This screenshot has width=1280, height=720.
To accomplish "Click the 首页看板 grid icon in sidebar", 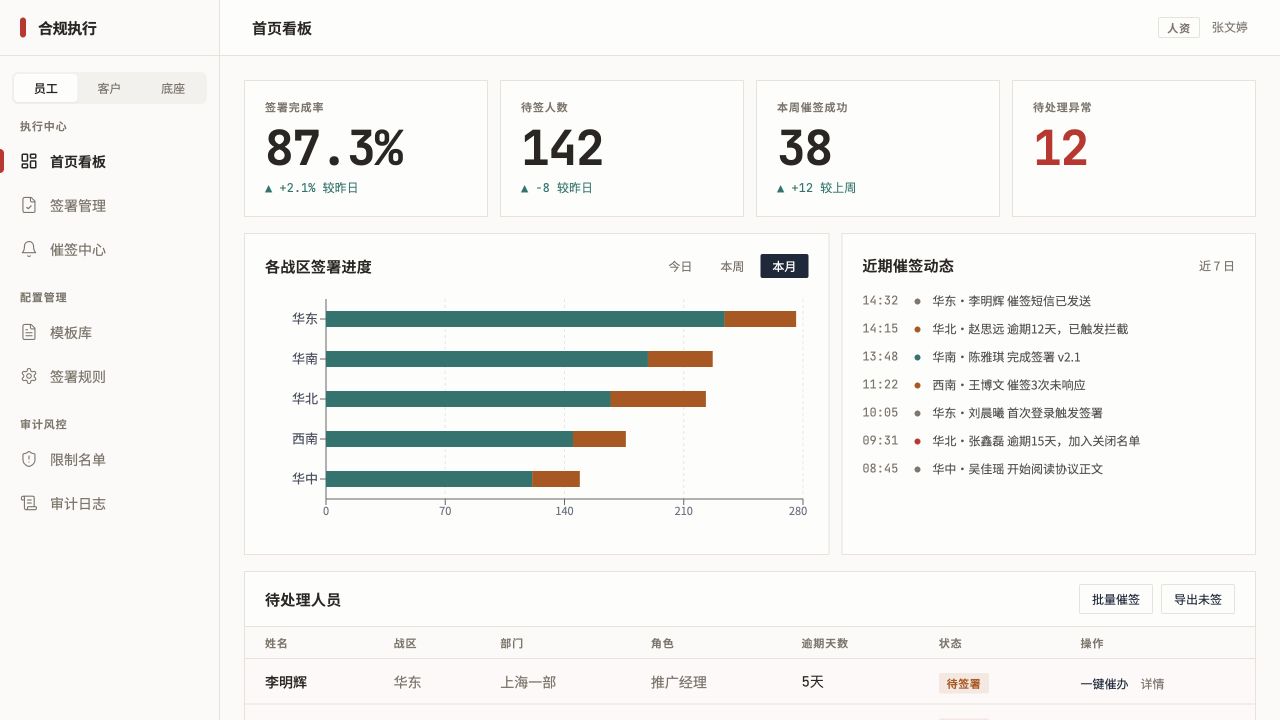I will click(x=29, y=161).
